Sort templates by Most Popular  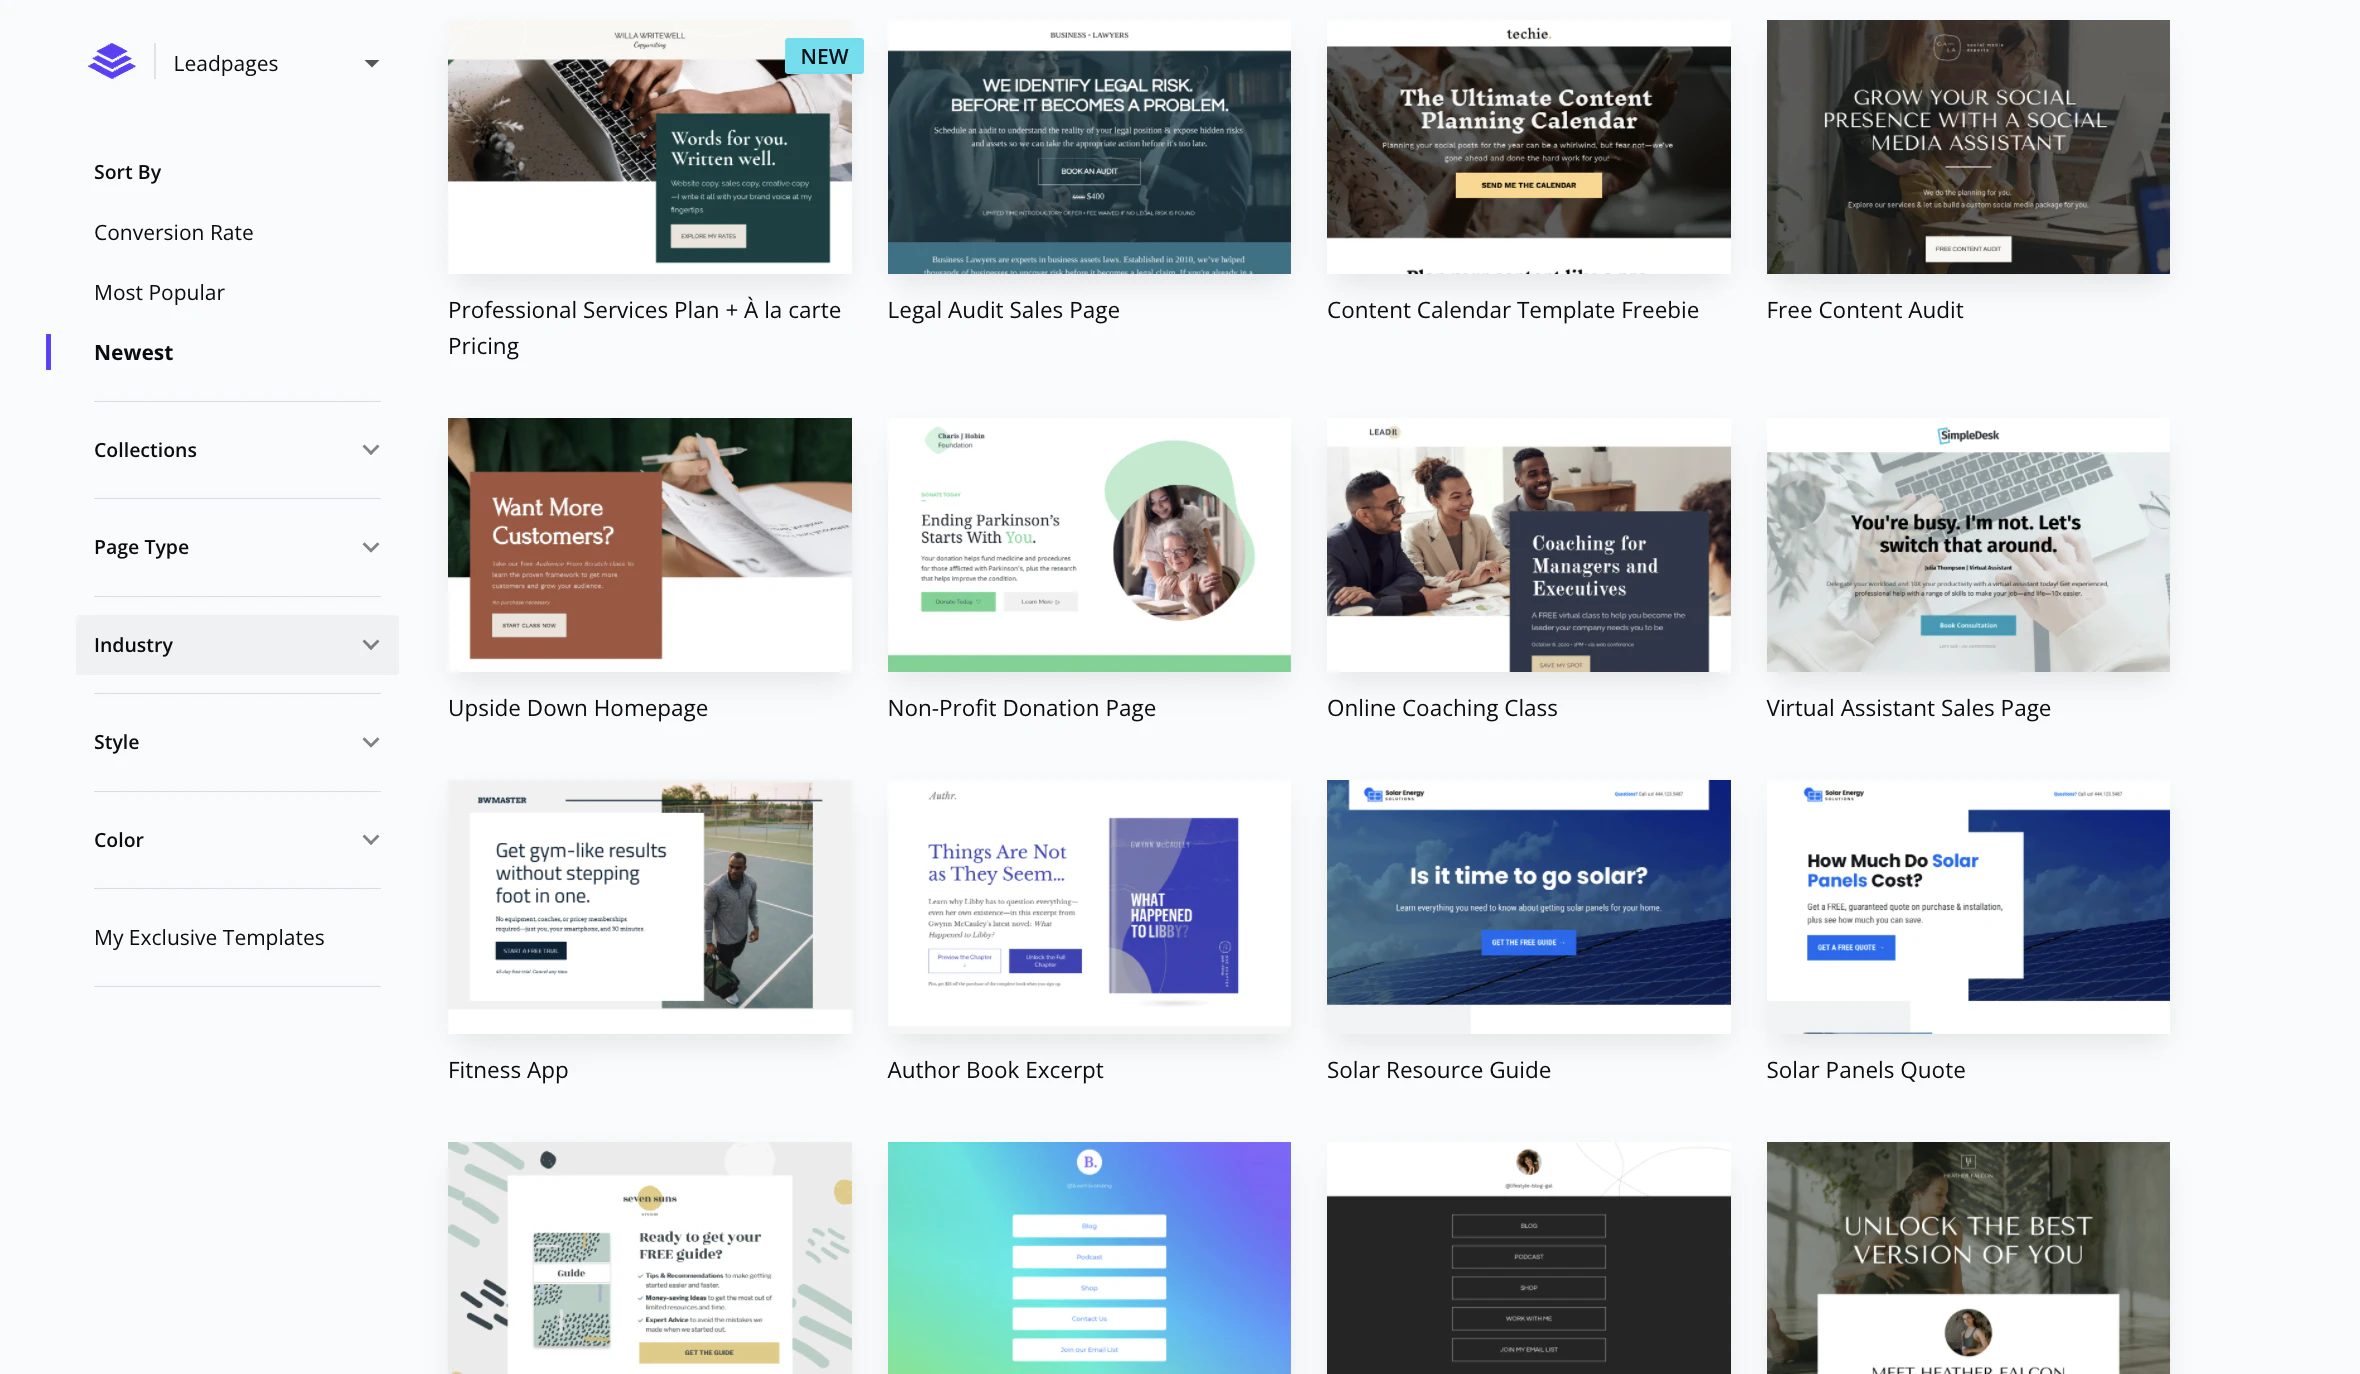pyautogui.click(x=159, y=292)
